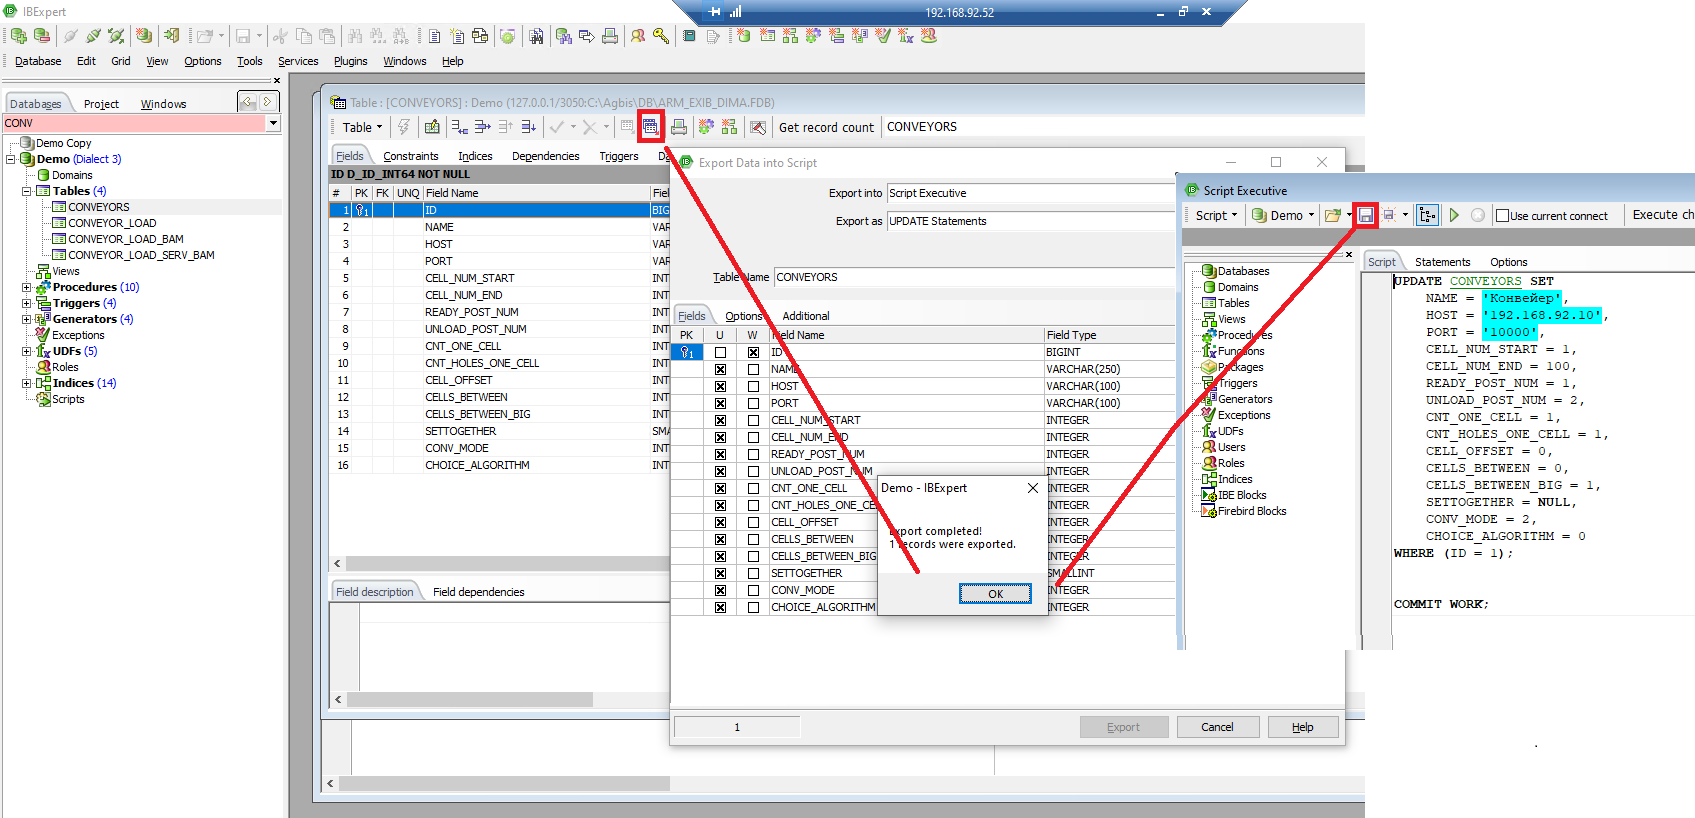Image resolution: width=1695 pixels, height=818 pixels.
Task: Click the Unregister Database toolbar icon
Action: click(42, 36)
